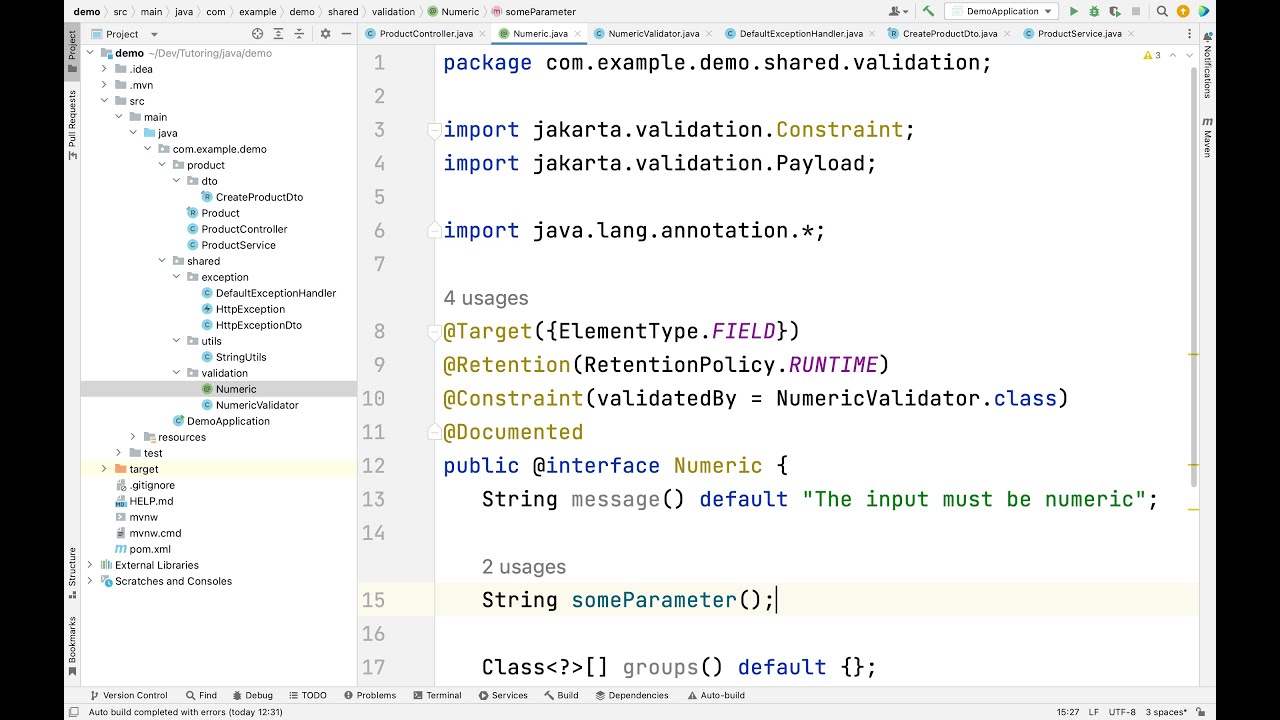Click the Build project hammer icon
The width and height of the screenshot is (1280, 720).
point(928,12)
